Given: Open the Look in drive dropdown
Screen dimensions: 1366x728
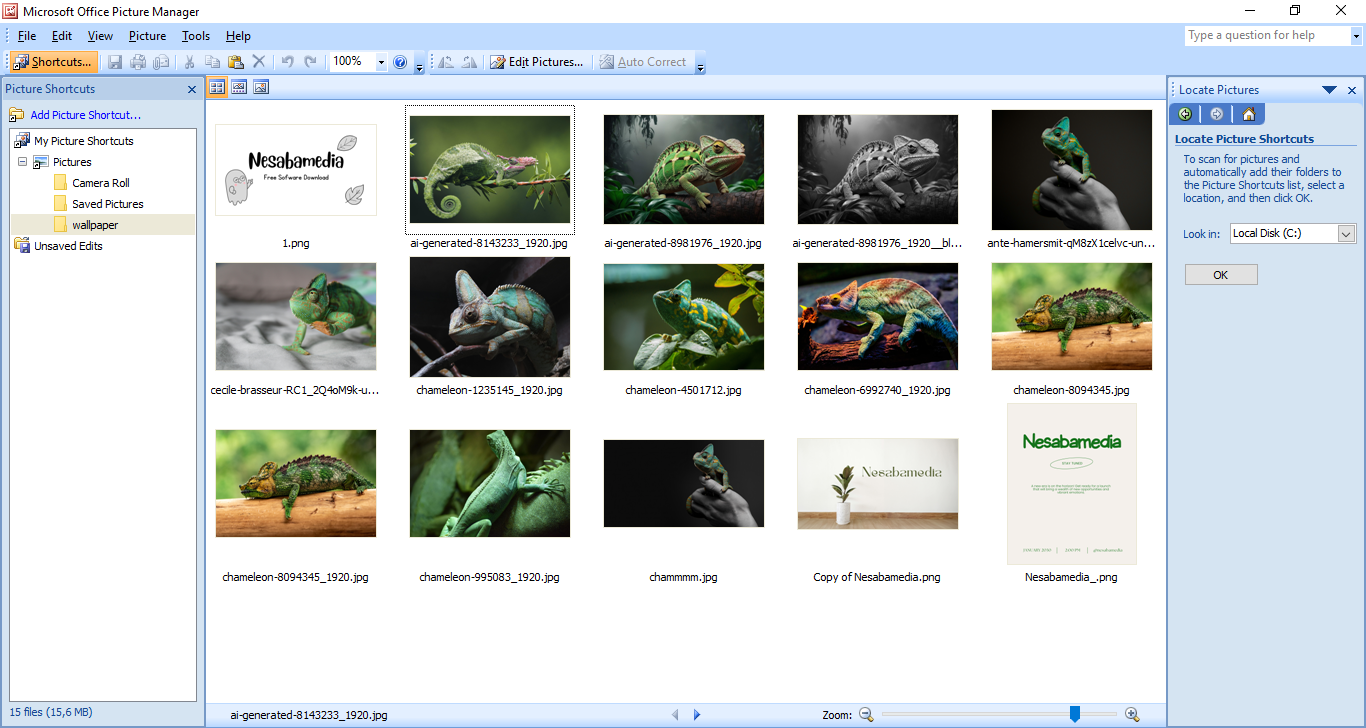Looking at the screenshot, I should [x=1346, y=234].
